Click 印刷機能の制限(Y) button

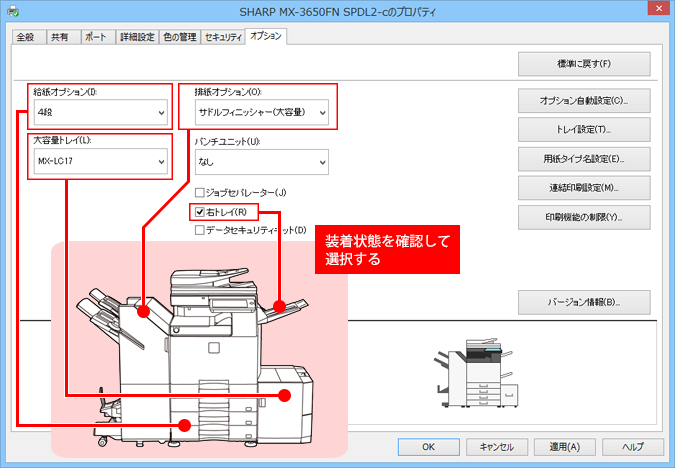point(584,217)
